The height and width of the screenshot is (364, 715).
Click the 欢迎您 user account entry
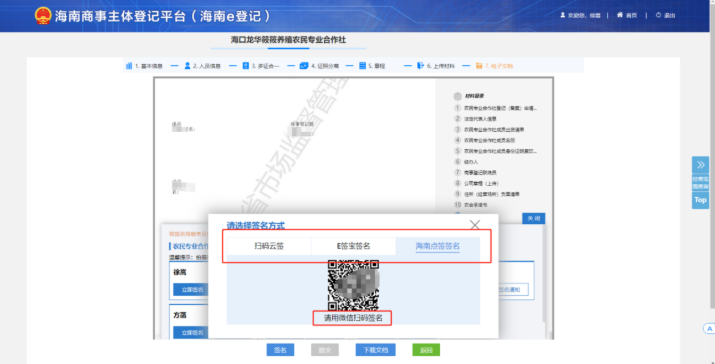pyautogui.click(x=580, y=16)
